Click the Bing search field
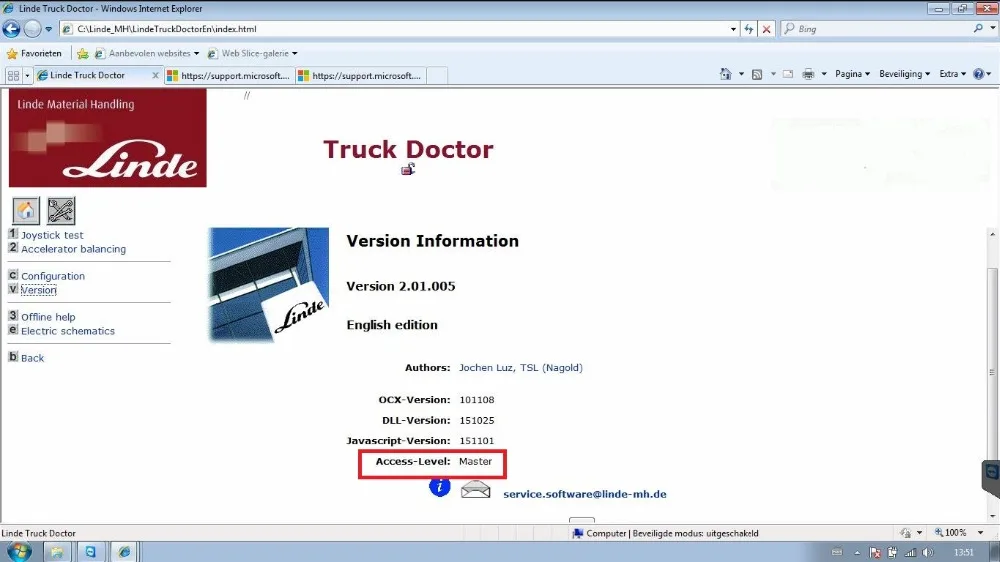 [880, 29]
